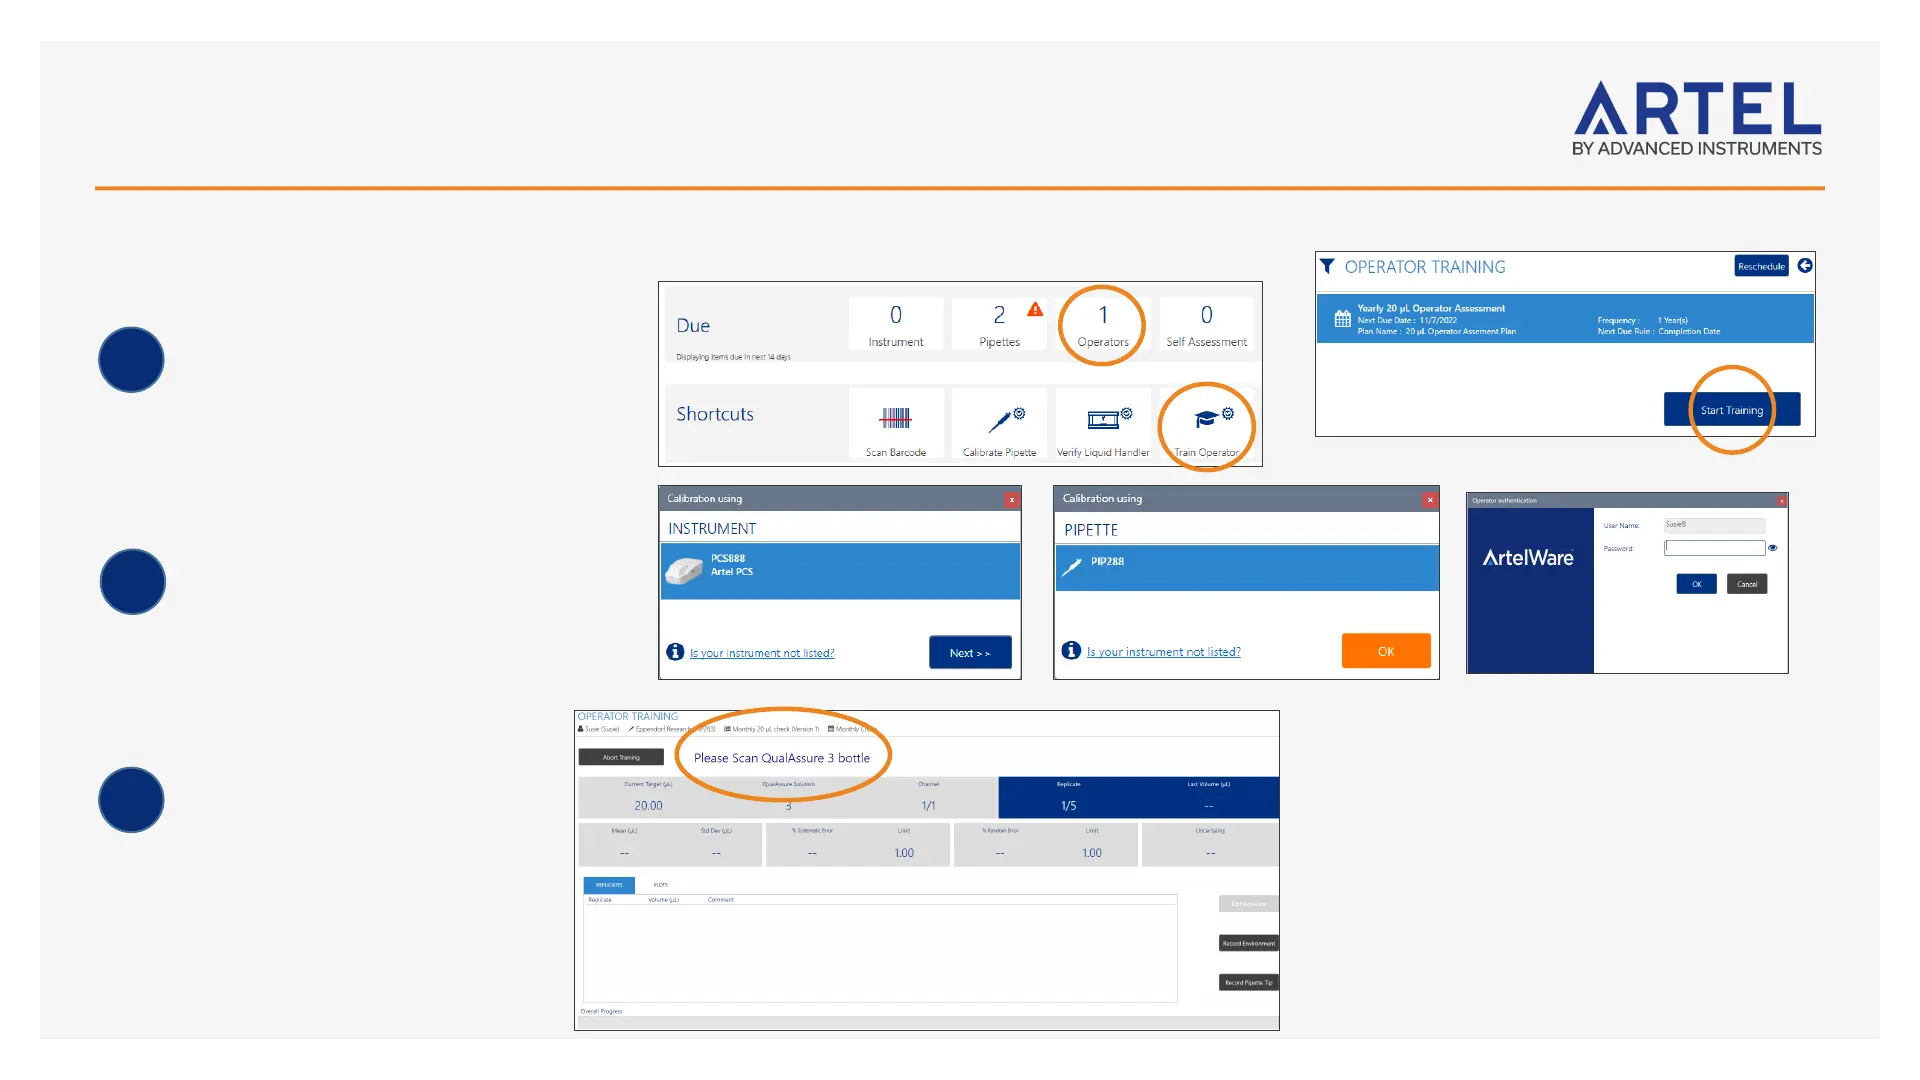Click the Overall Progress bar
1920x1080 pixels.
[x=928, y=1023]
